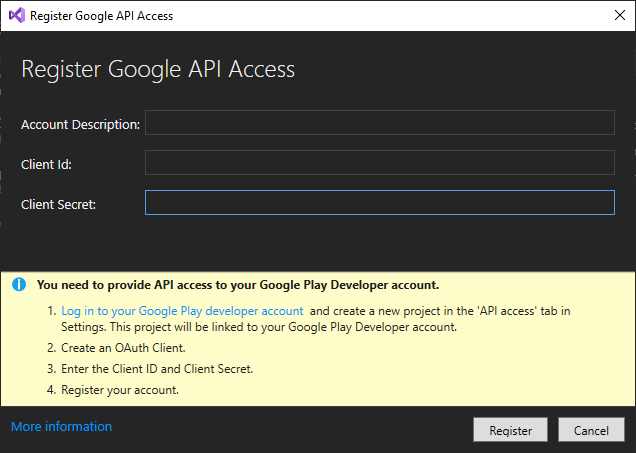Click the Register button
Image resolution: width=636 pixels, height=453 pixels.
[510, 430]
